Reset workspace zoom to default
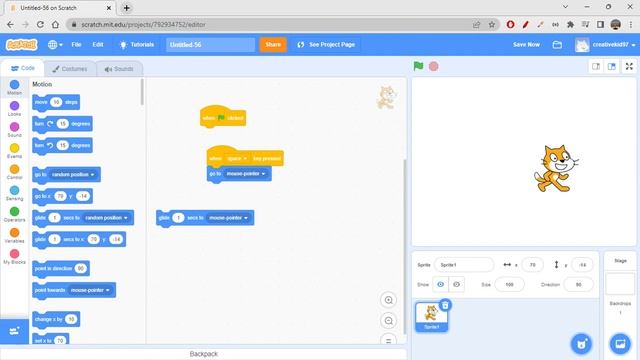The width and height of the screenshot is (640, 360). (389, 339)
